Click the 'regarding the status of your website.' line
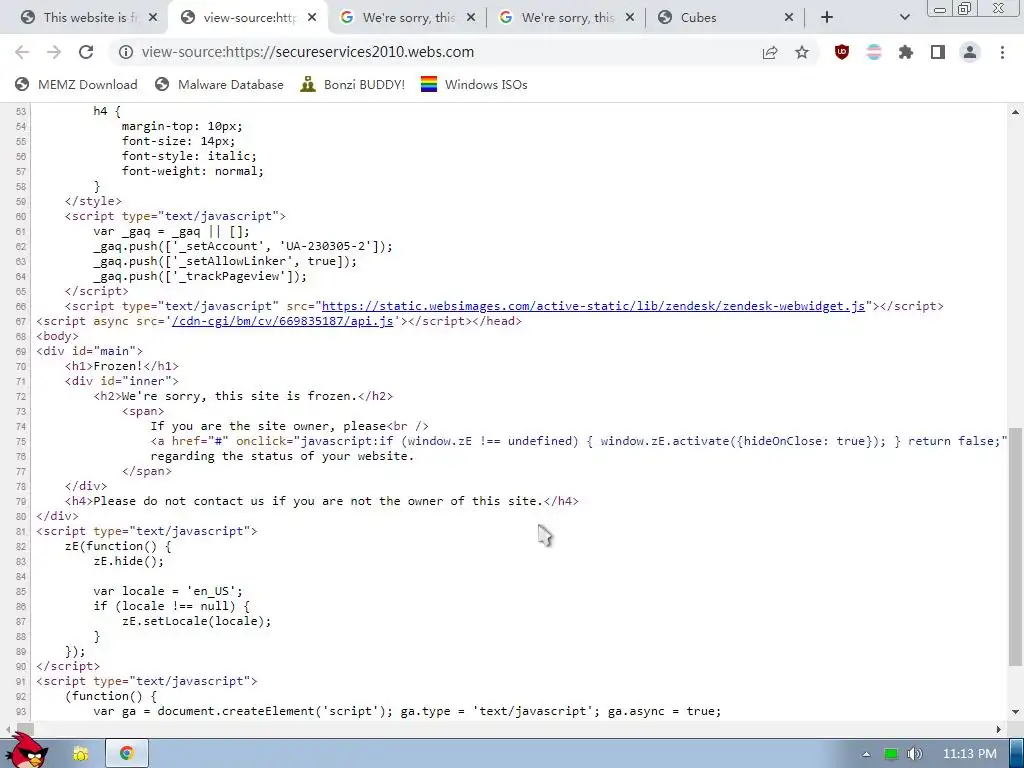Image resolution: width=1024 pixels, height=768 pixels. (x=282, y=456)
